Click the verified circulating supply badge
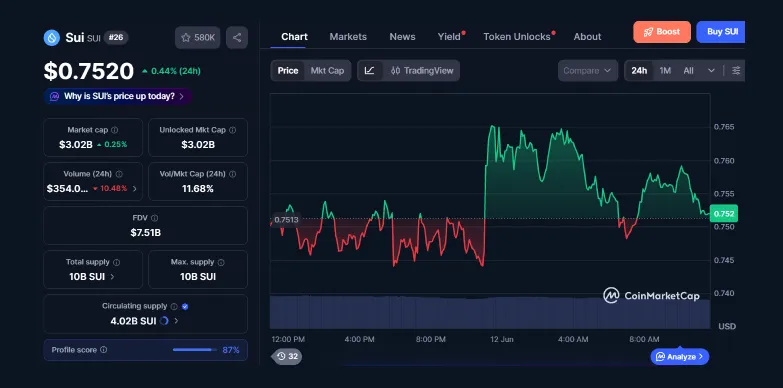The height and width of the screenshot is (388, 783). 185,307
